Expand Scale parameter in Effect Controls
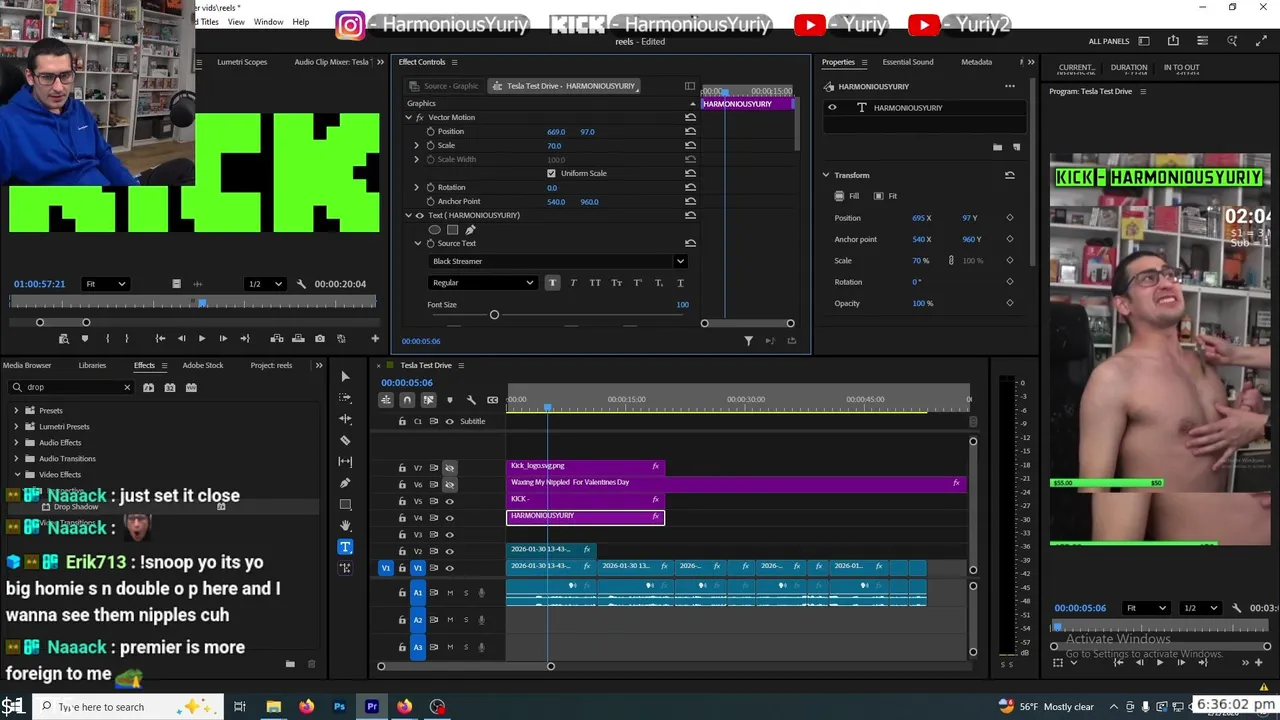1280x720 pixels. [x=417, y=145]
